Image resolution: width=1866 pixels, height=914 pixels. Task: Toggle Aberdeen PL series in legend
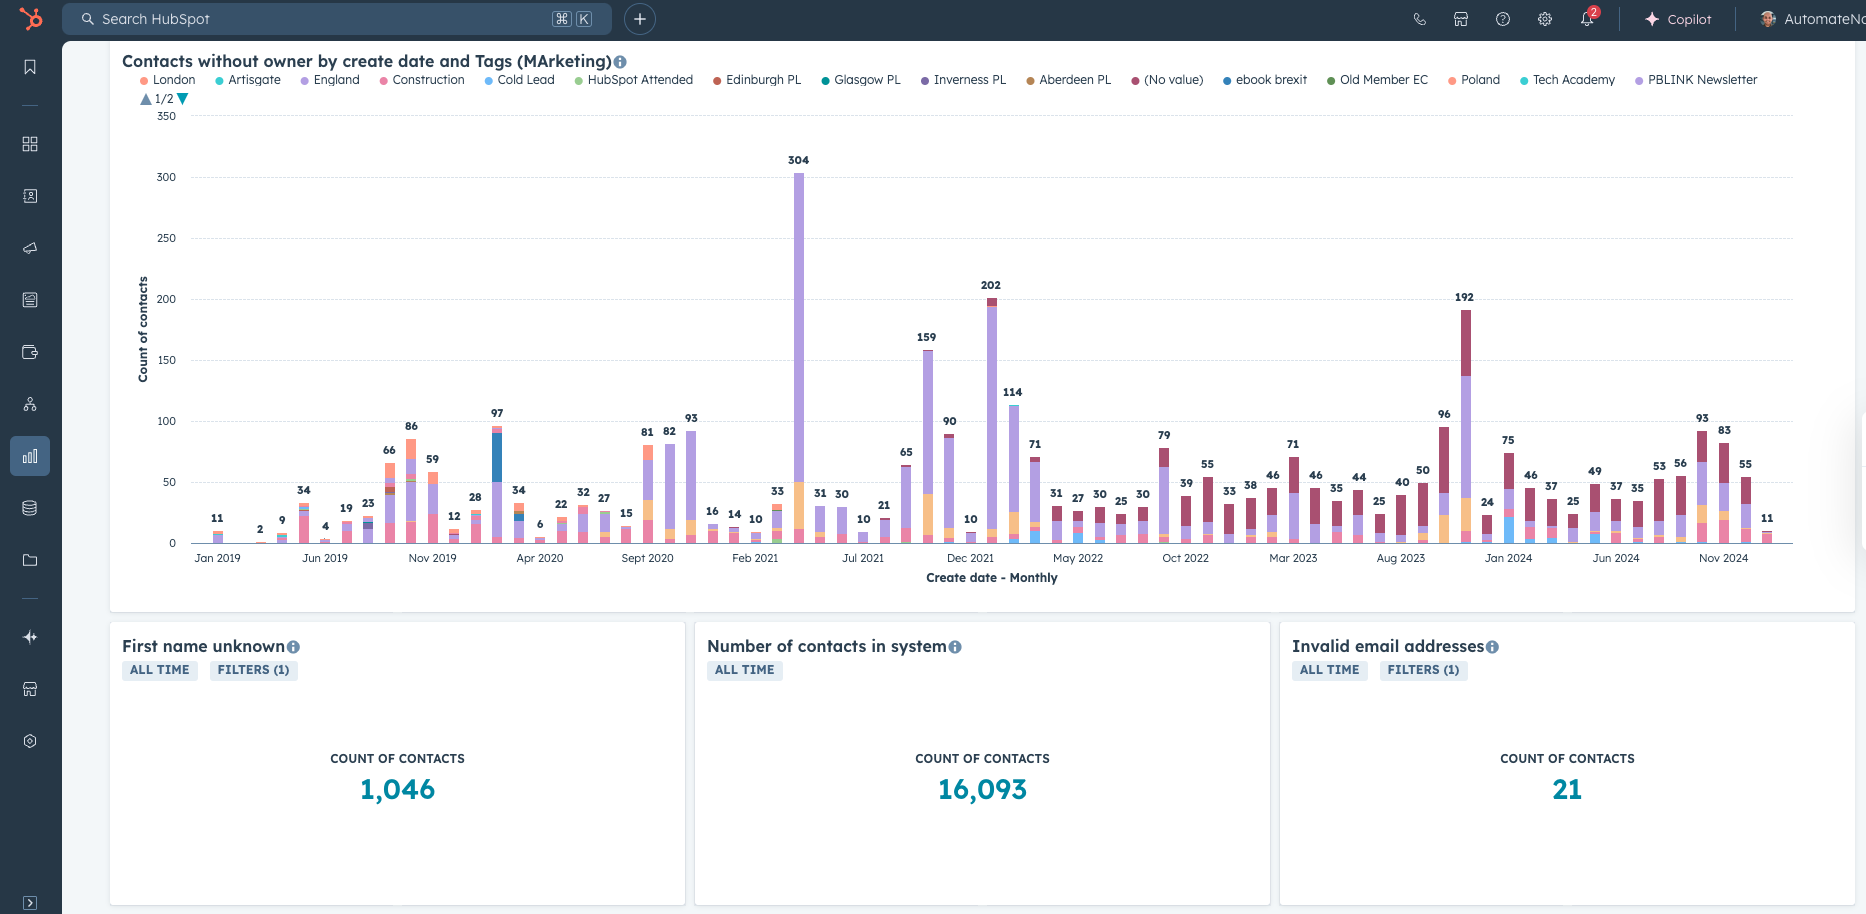[1069, 80]
